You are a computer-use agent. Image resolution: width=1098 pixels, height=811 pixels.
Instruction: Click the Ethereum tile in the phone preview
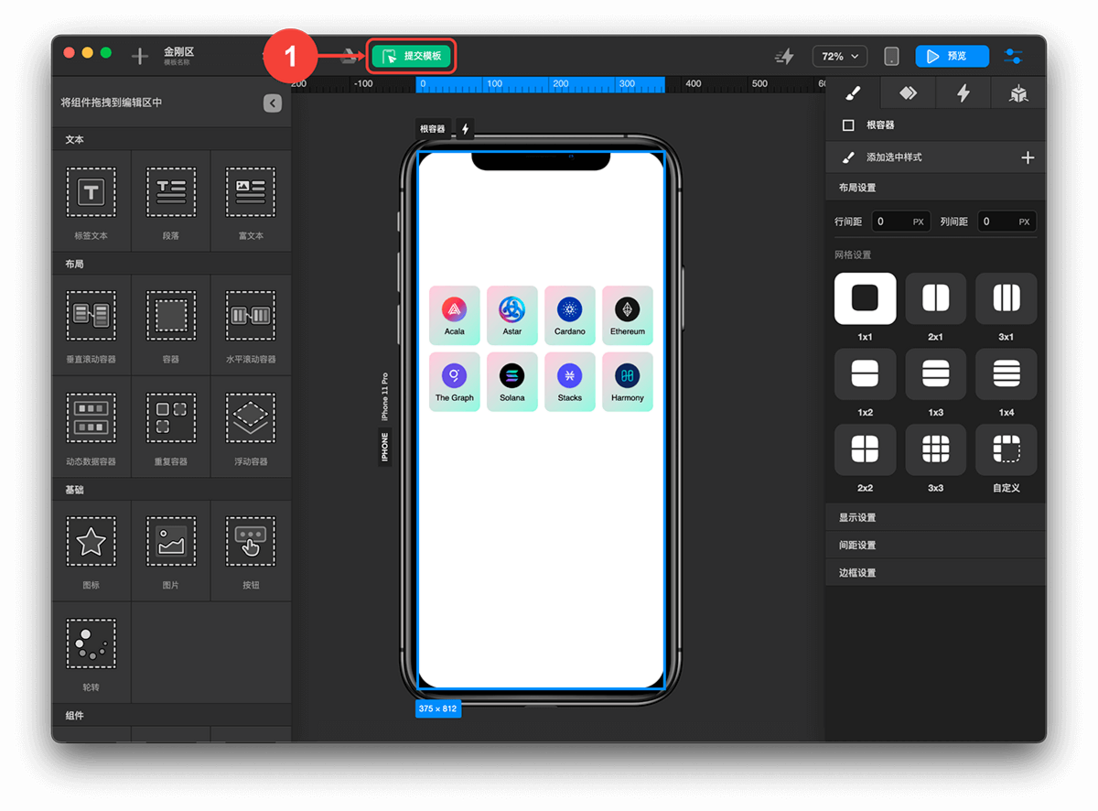627,315
